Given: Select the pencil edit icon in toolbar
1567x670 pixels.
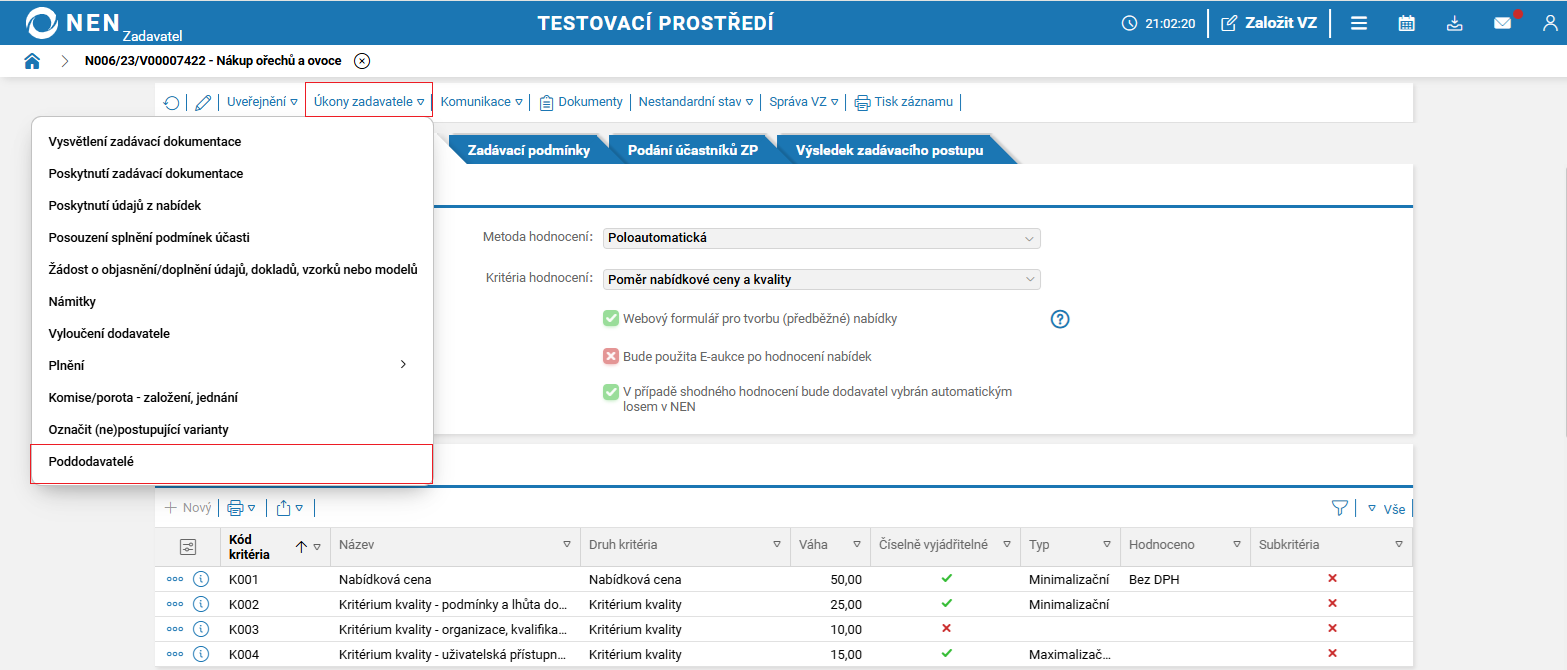Looking at the screenshot, I should (x=203, y=102).
